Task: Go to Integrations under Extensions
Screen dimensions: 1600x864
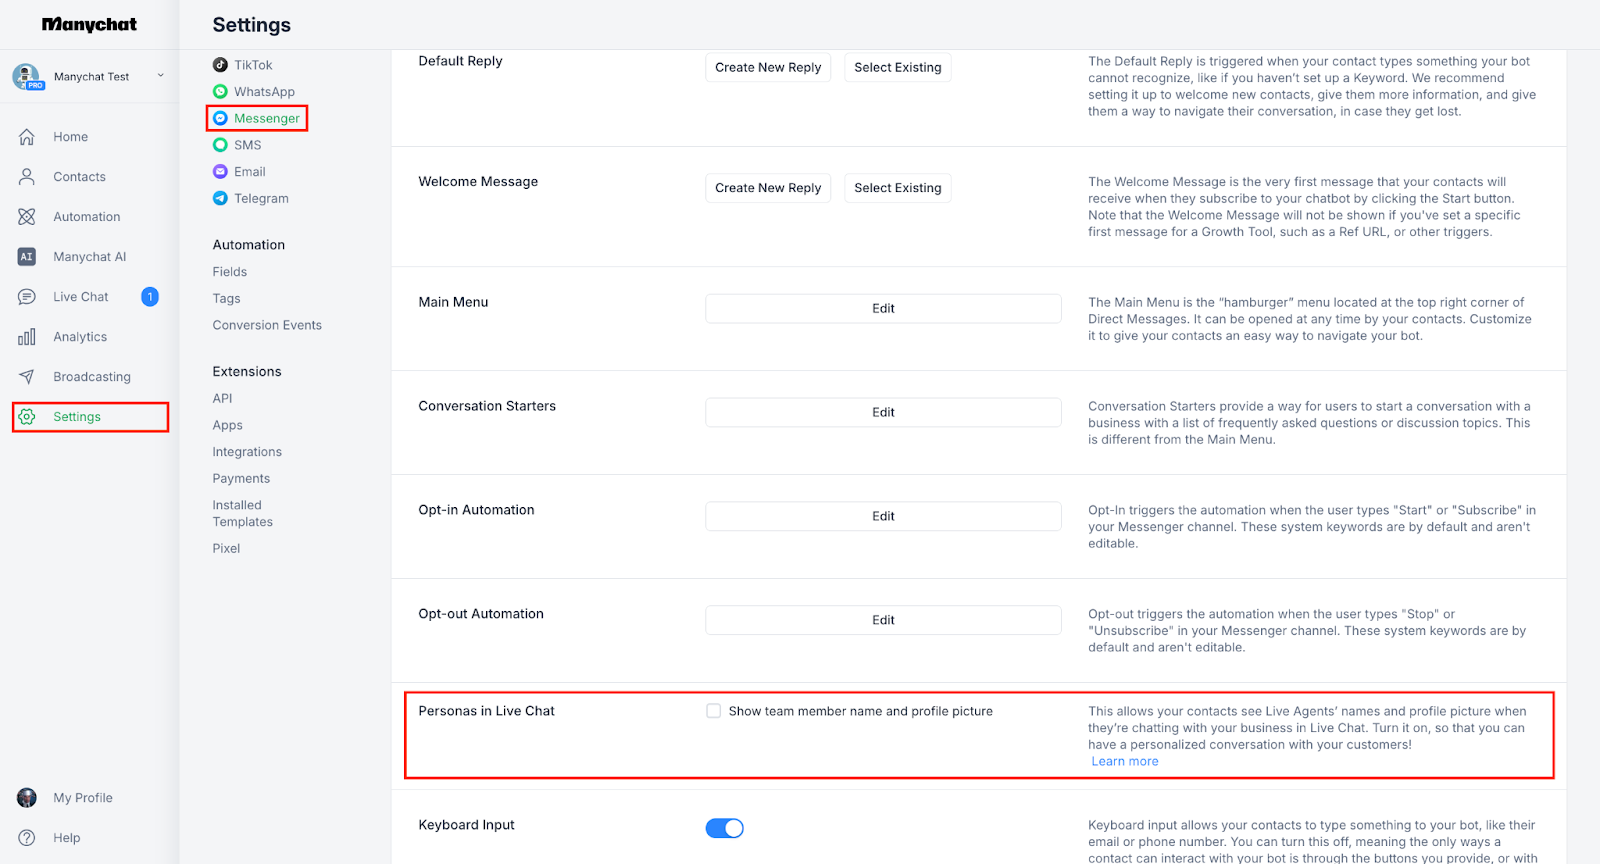Action: point(247,452)
